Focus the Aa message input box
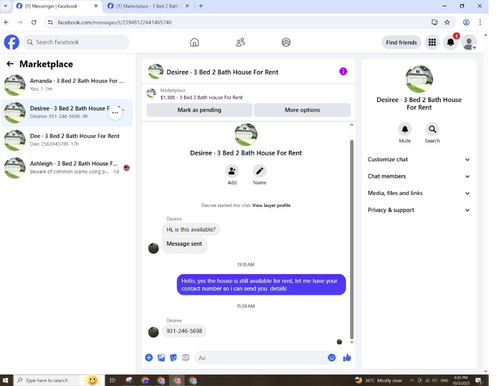The image size is (500, 386). 260,358
